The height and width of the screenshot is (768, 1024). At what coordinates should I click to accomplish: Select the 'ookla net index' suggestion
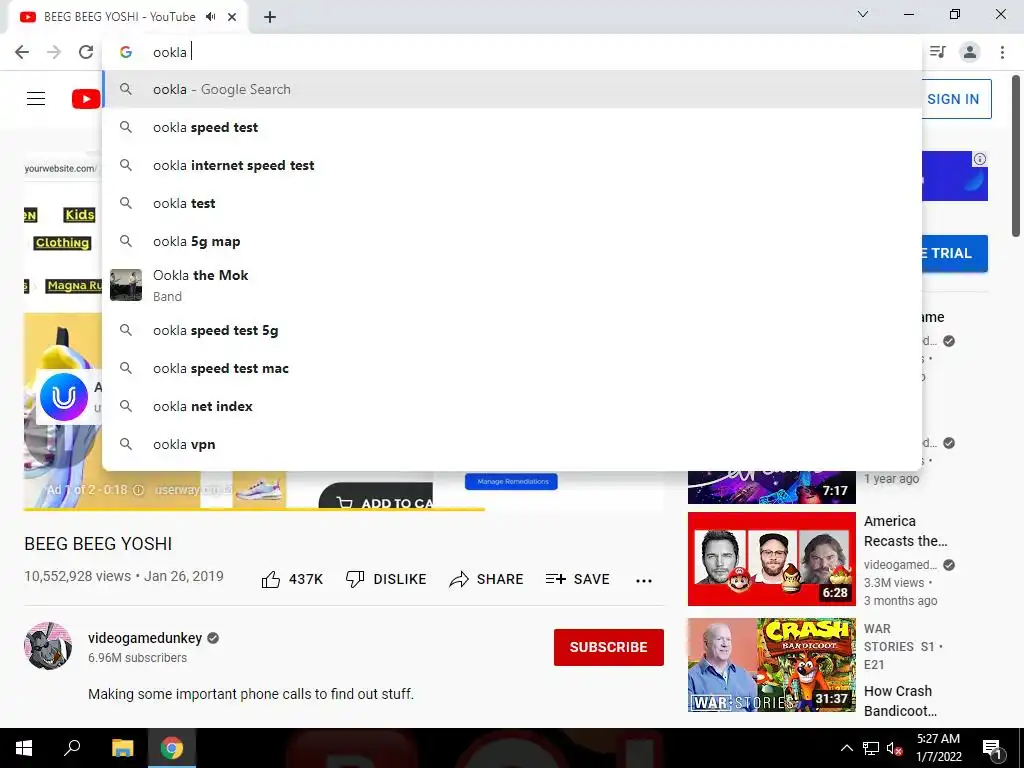(513, 406)
